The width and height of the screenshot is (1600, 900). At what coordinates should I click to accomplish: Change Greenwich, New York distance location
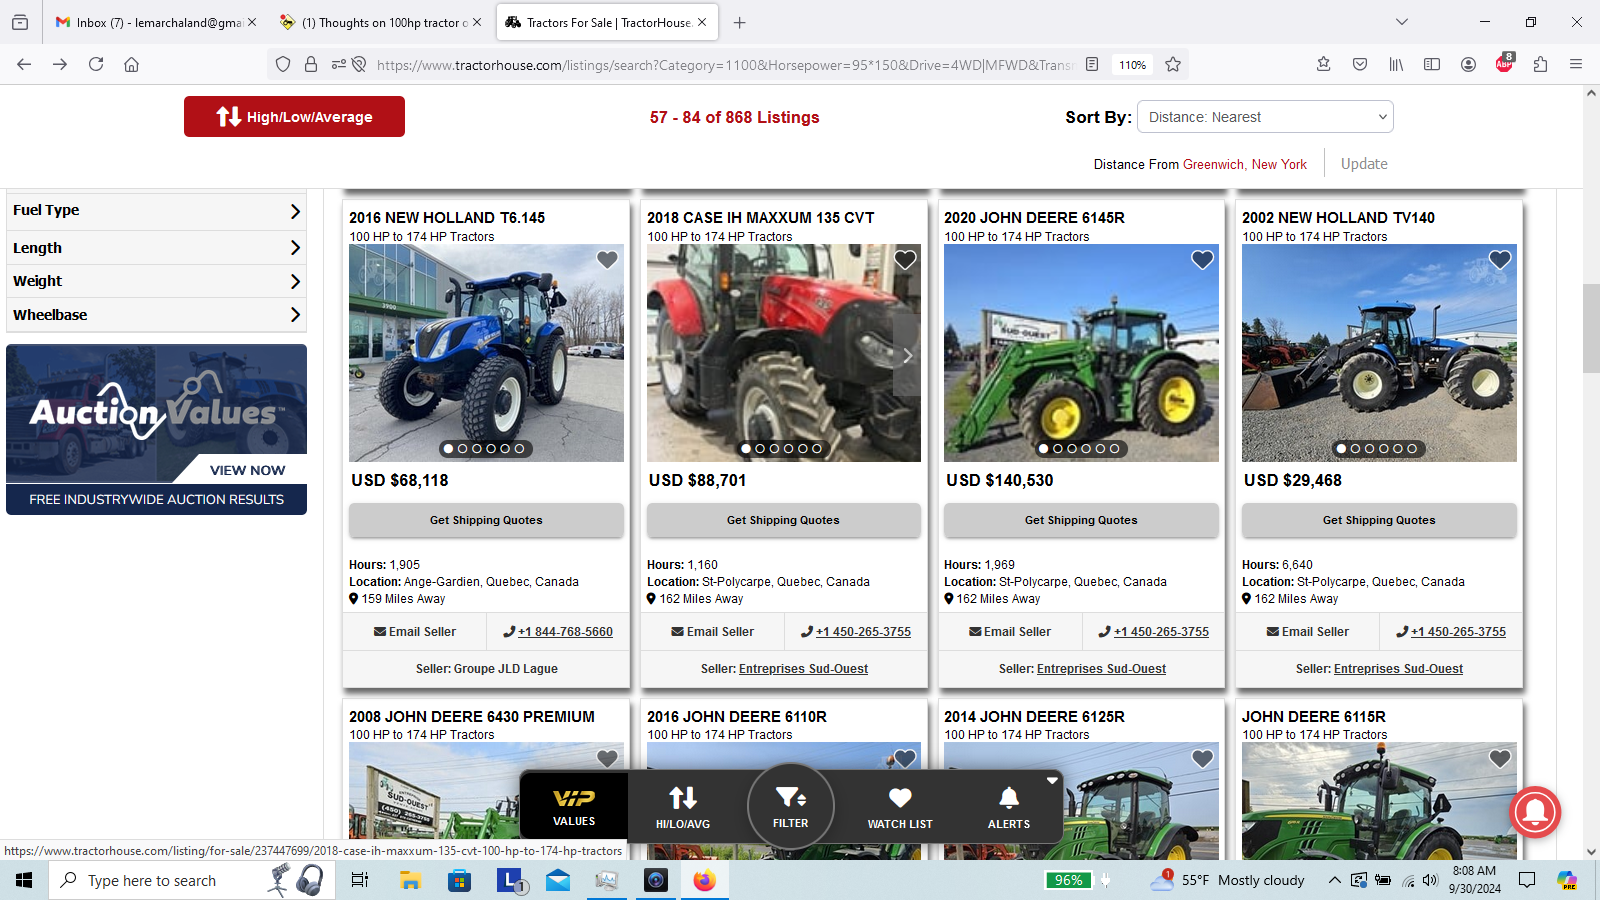(x=1244, y=164)
